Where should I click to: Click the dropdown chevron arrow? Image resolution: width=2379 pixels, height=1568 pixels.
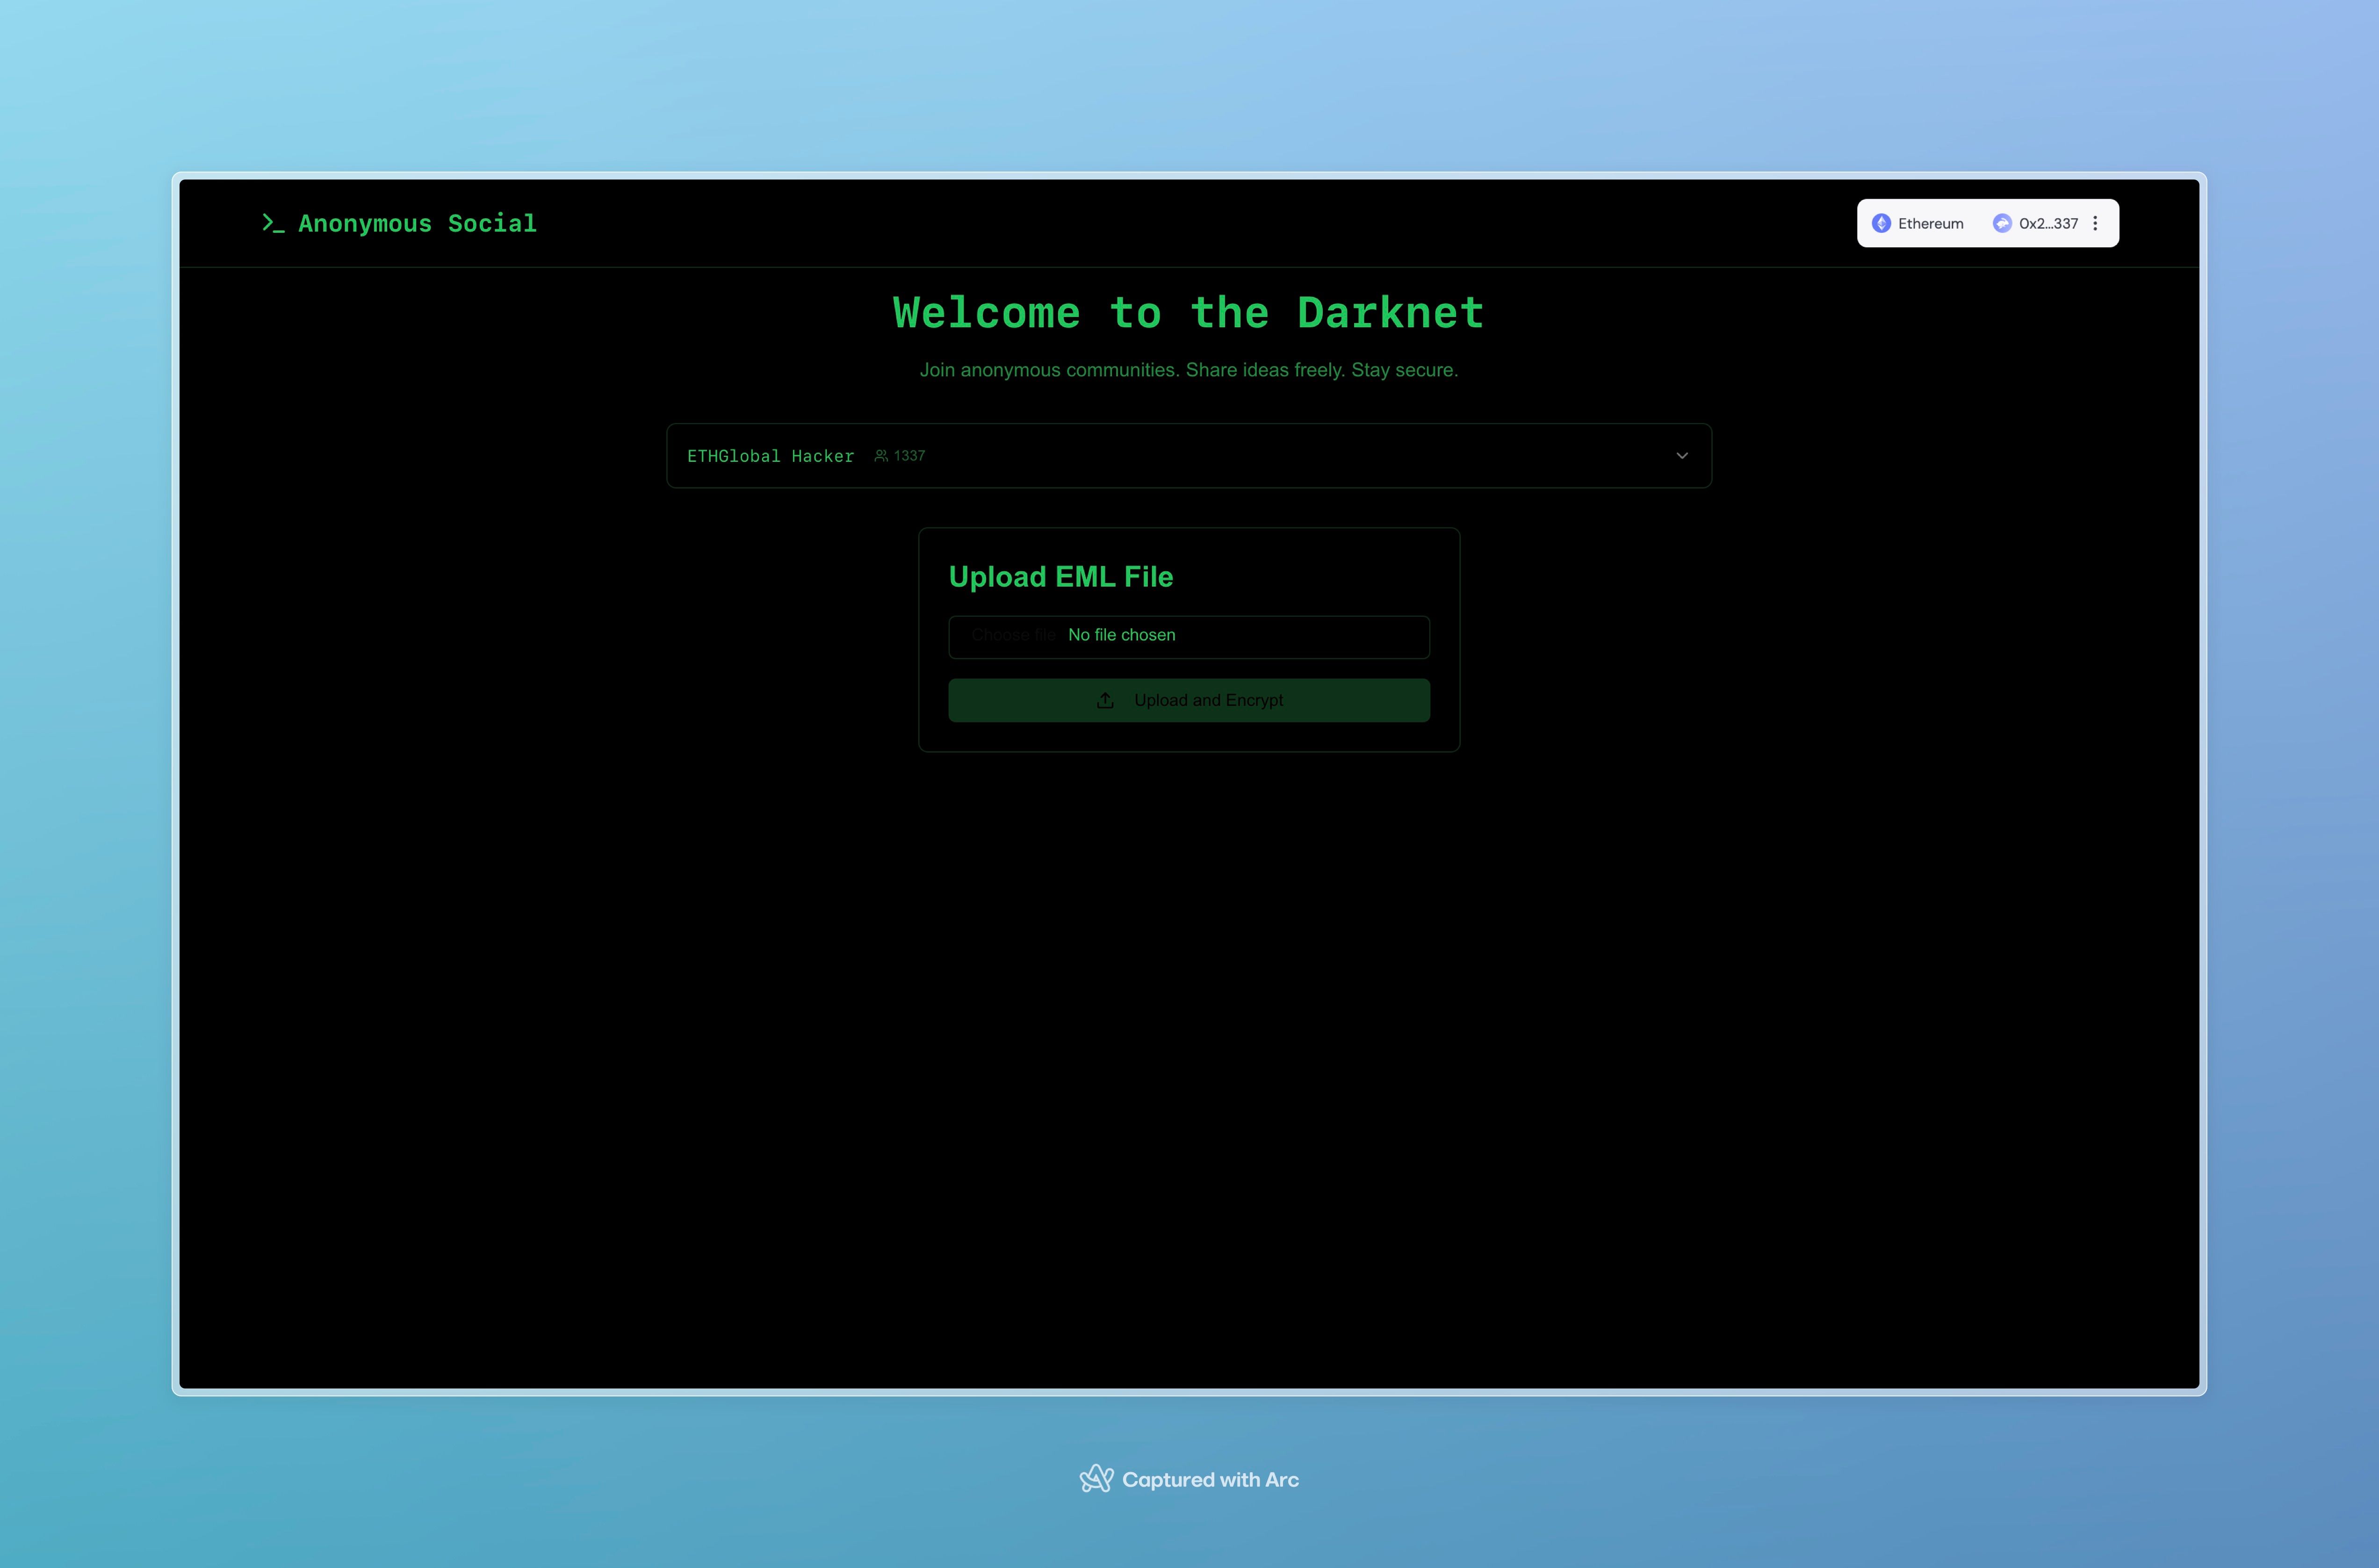coord(1682,456)
